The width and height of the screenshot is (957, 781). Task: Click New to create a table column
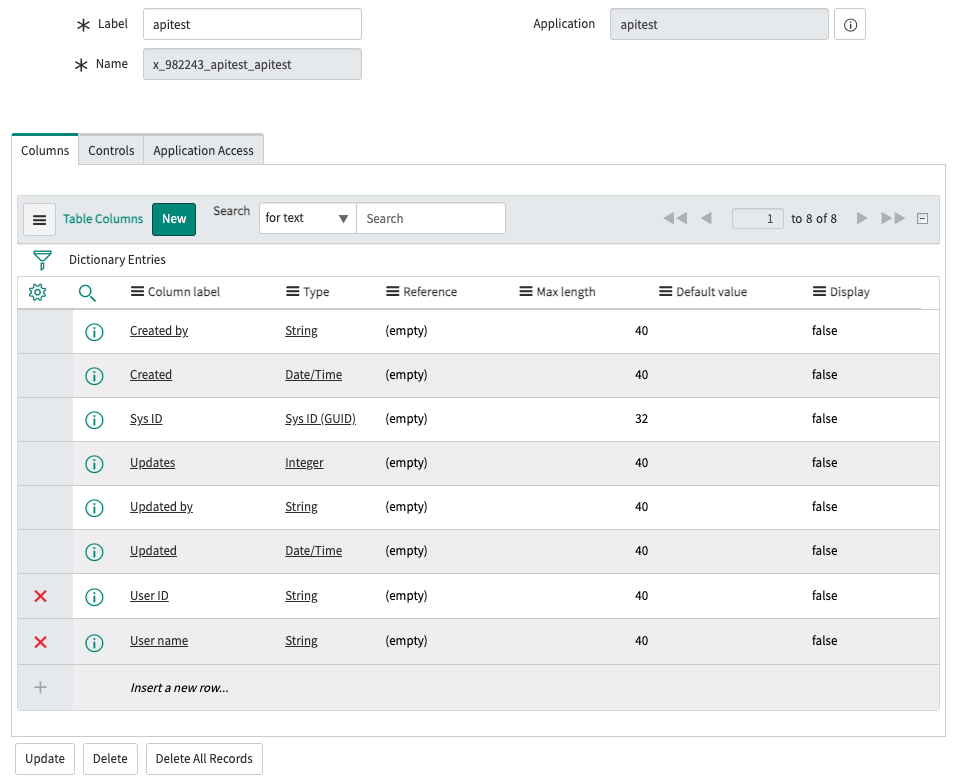click(174, 218)
